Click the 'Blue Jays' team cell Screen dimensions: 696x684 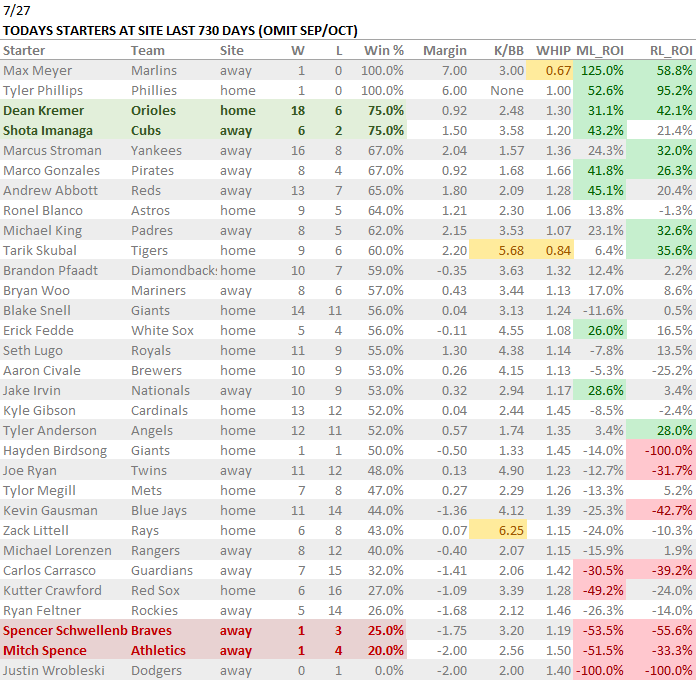pyautogui.click(x=159, y=510)
